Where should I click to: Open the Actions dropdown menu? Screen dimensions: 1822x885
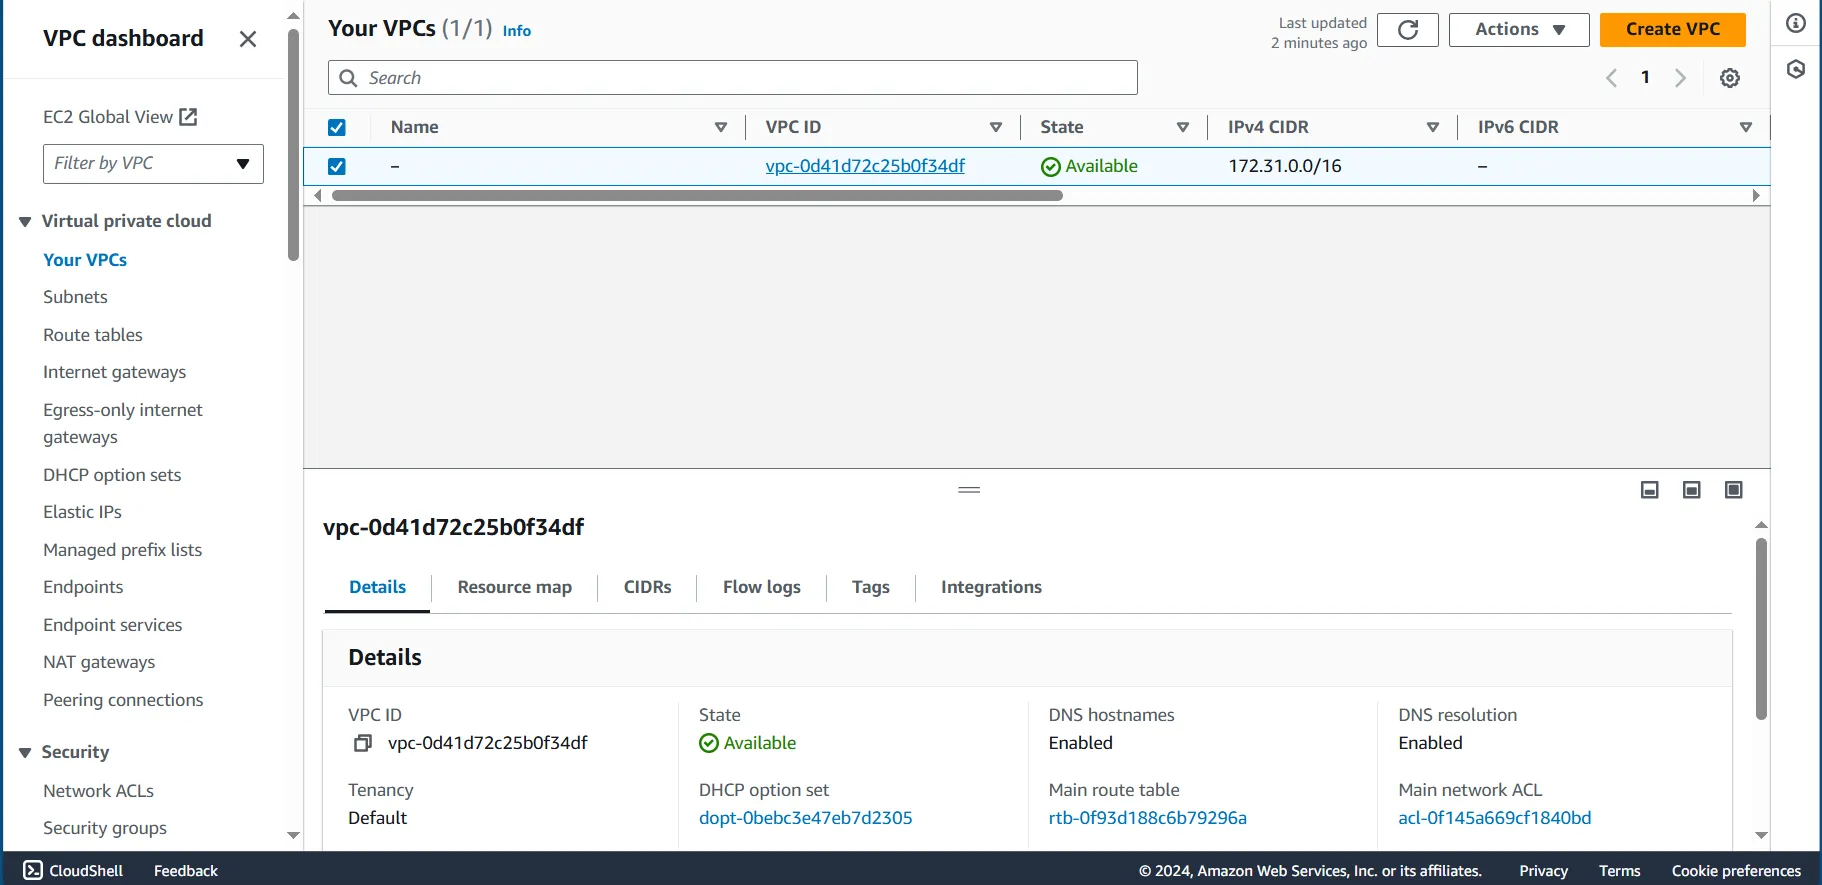click(1518, 30)
